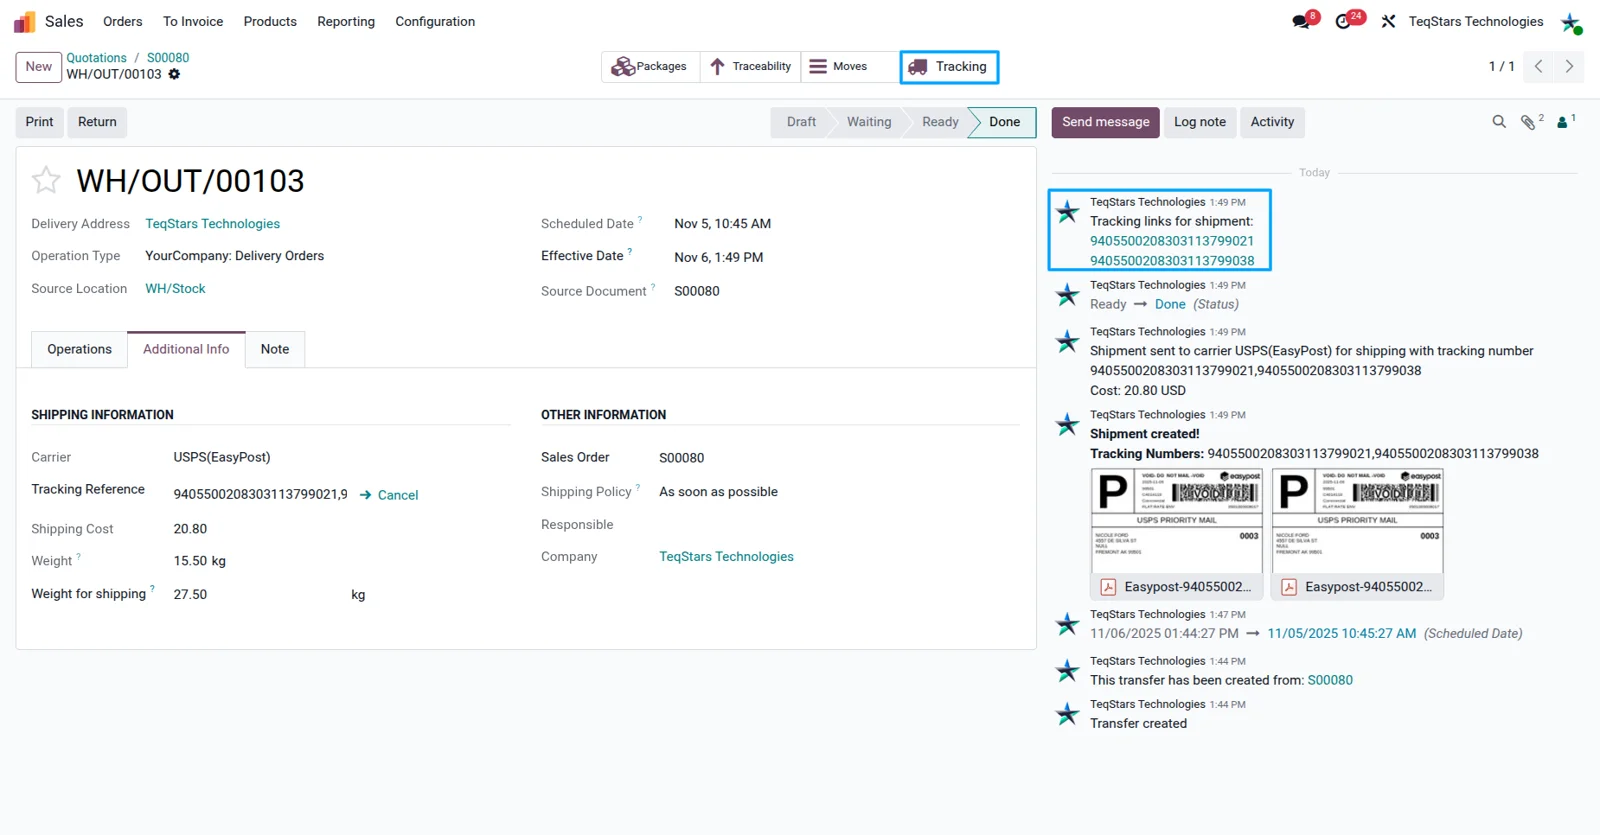Click the gear icon next to WH/OUT/00103

coord(174,74)
